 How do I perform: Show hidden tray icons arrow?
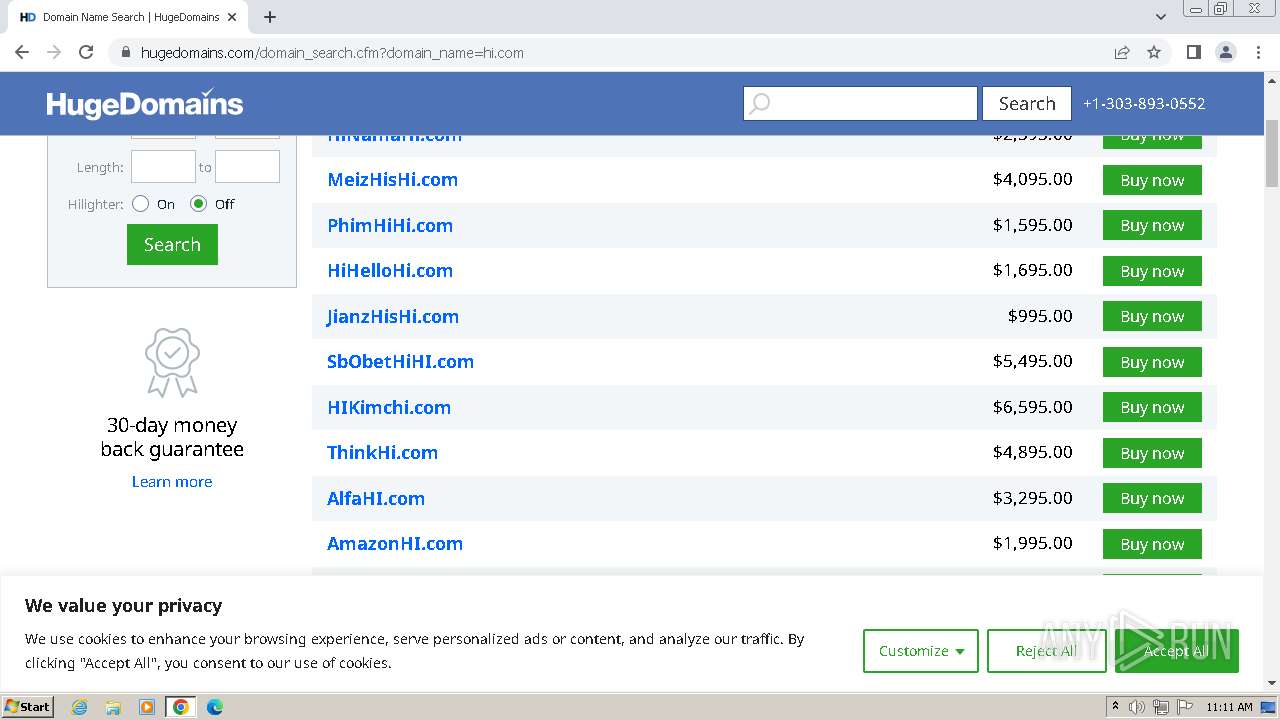click(1116, 707)
